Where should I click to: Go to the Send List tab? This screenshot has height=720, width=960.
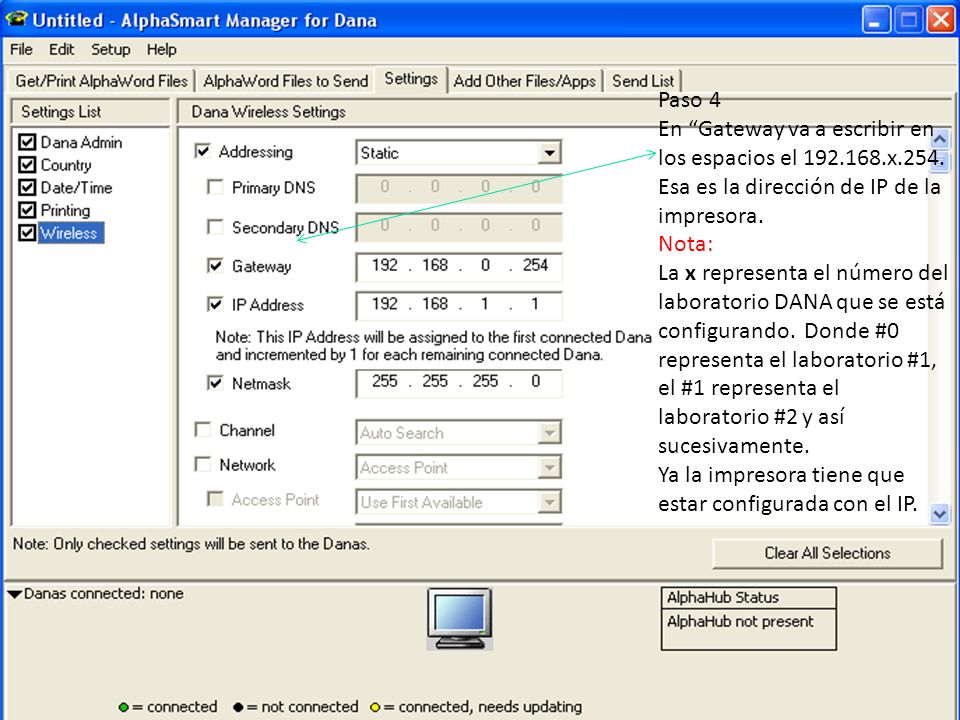[643, 81]
